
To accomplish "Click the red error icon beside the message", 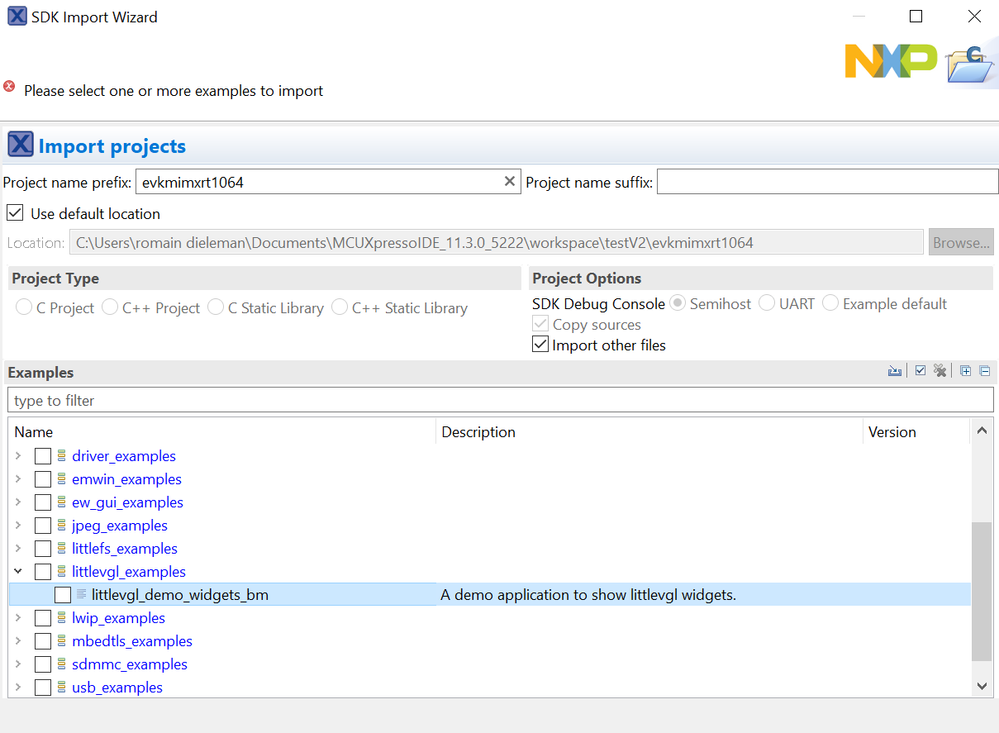I will point(9,85).
